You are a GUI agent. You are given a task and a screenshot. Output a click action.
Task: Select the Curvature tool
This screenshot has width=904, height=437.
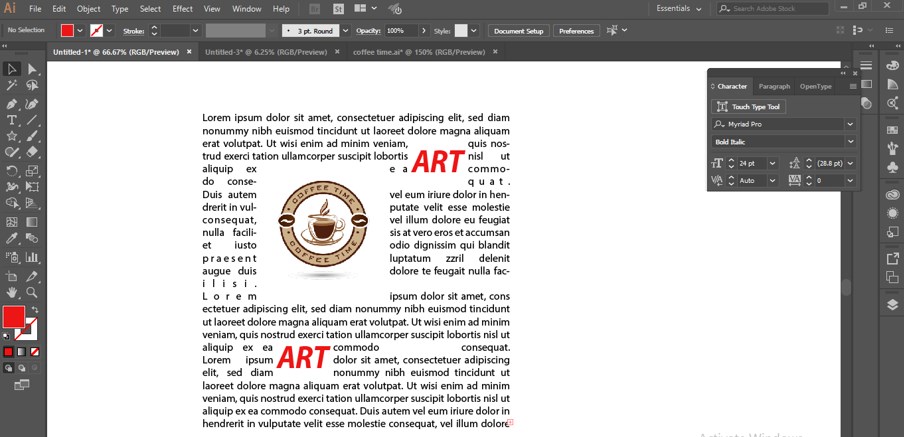tap(32, 104)
